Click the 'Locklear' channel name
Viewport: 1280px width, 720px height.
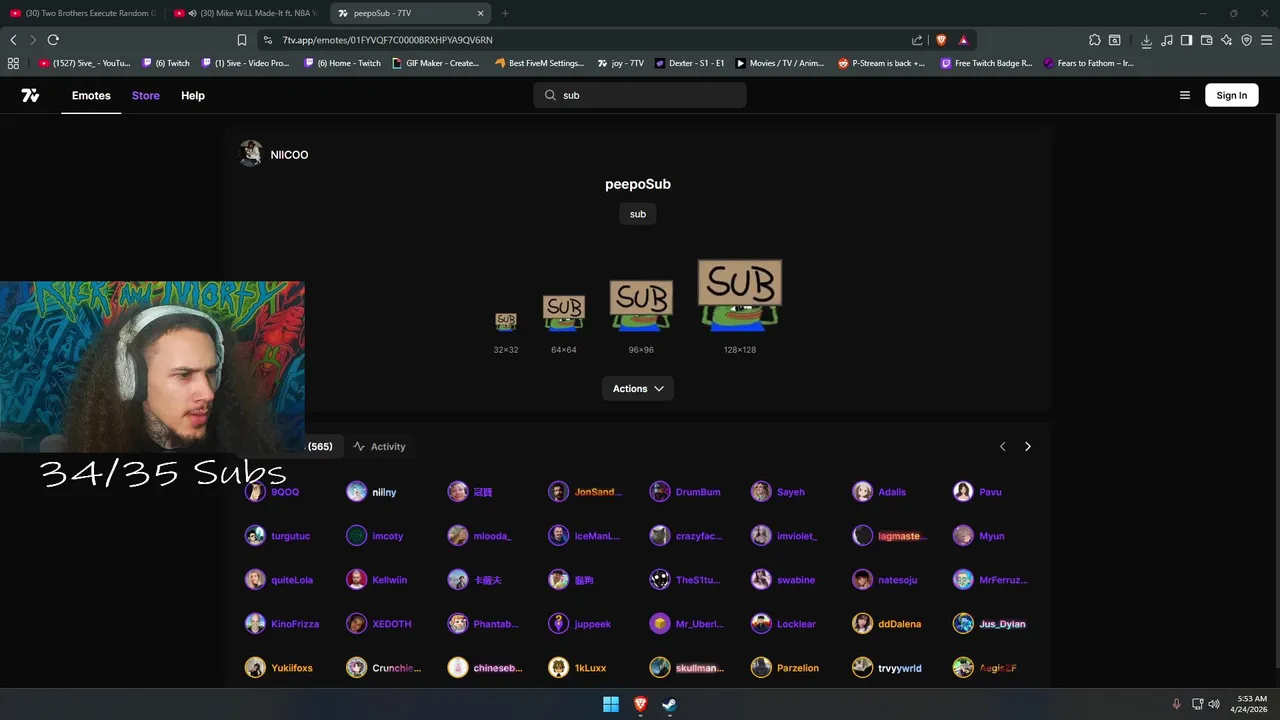click(x=797, y=624)
